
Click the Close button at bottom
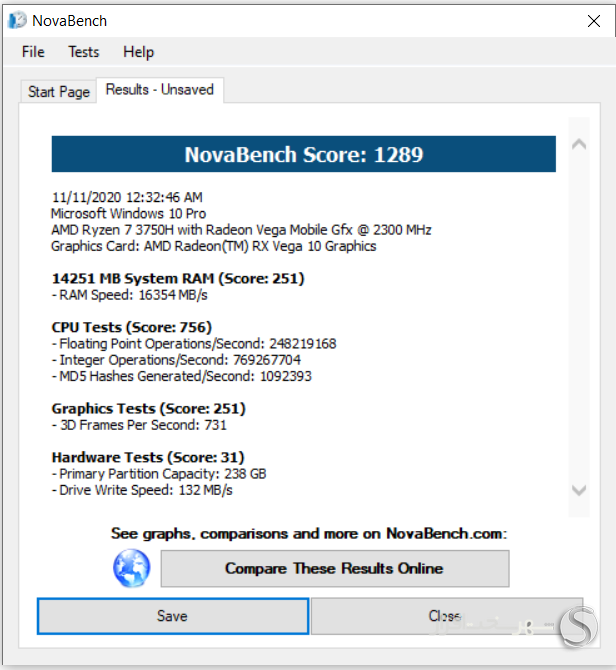(x=446, y=616)
